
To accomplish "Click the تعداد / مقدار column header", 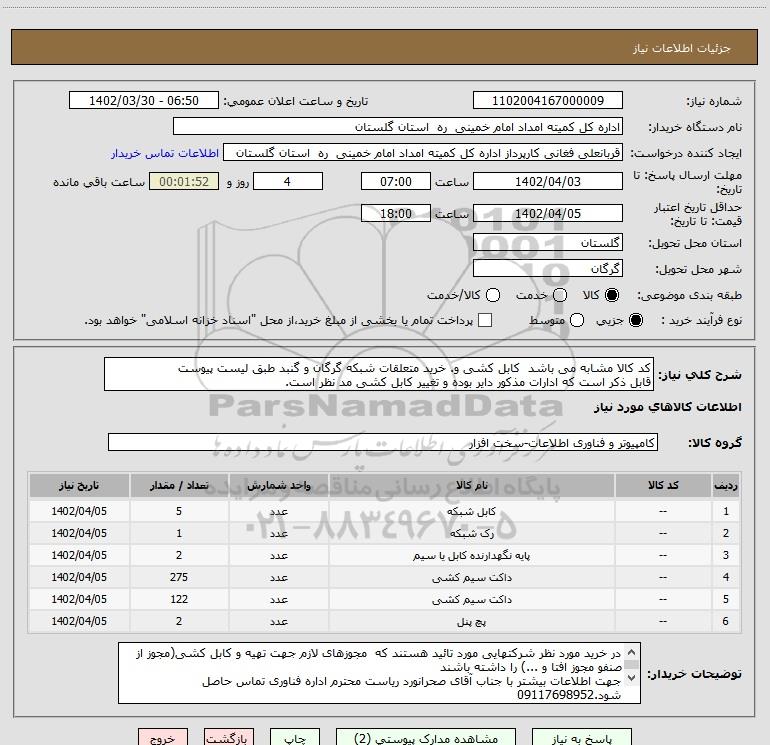I will [179, 485].
